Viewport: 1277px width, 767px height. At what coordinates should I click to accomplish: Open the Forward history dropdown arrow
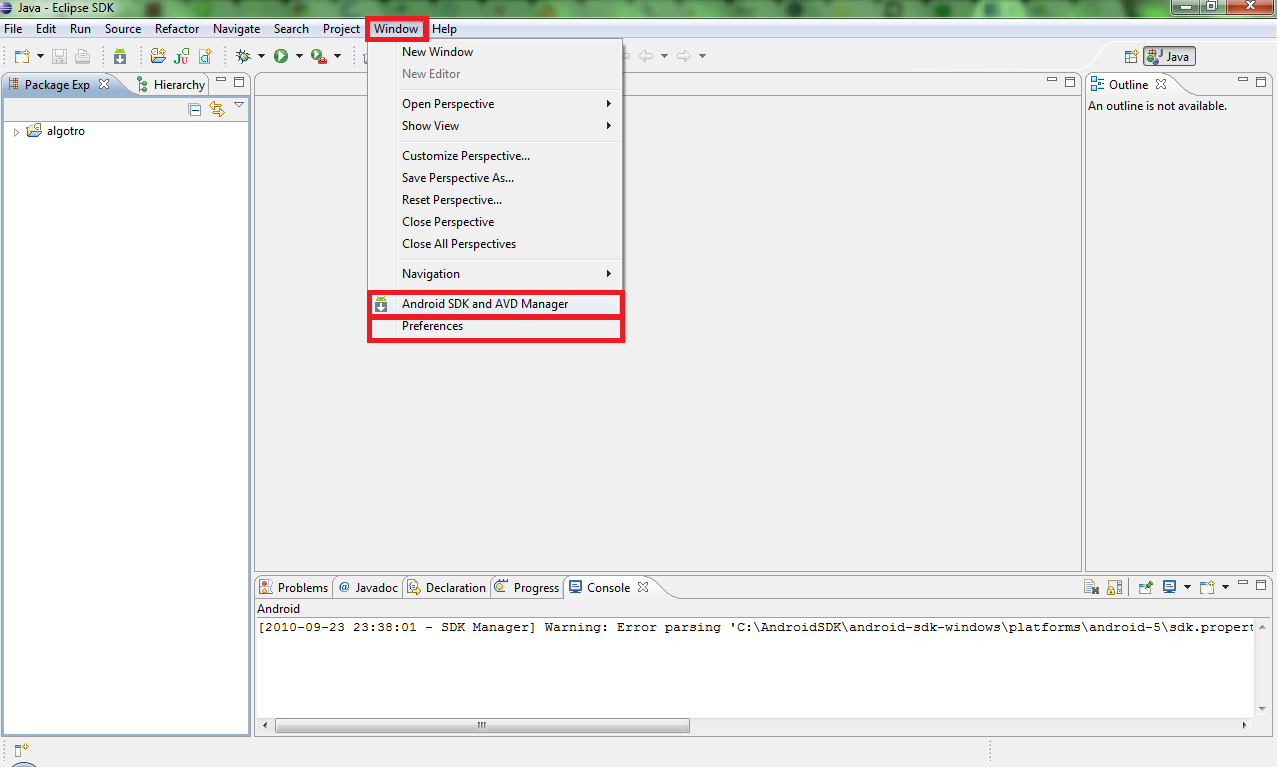click(x=702, y=56)
